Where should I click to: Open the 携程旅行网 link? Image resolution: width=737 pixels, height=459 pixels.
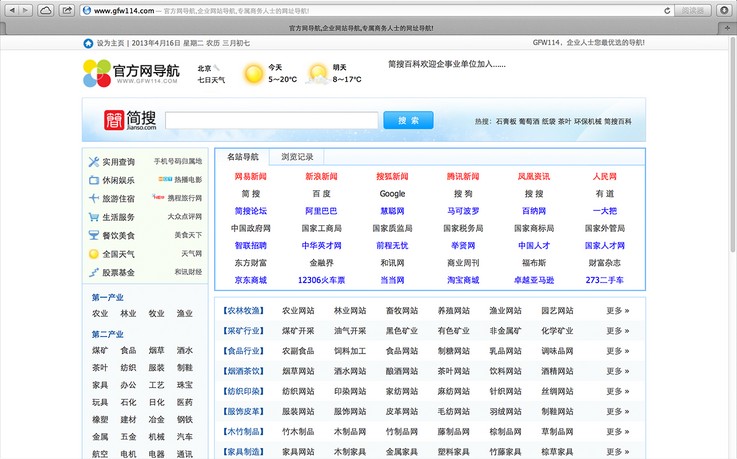pos(185,198)
